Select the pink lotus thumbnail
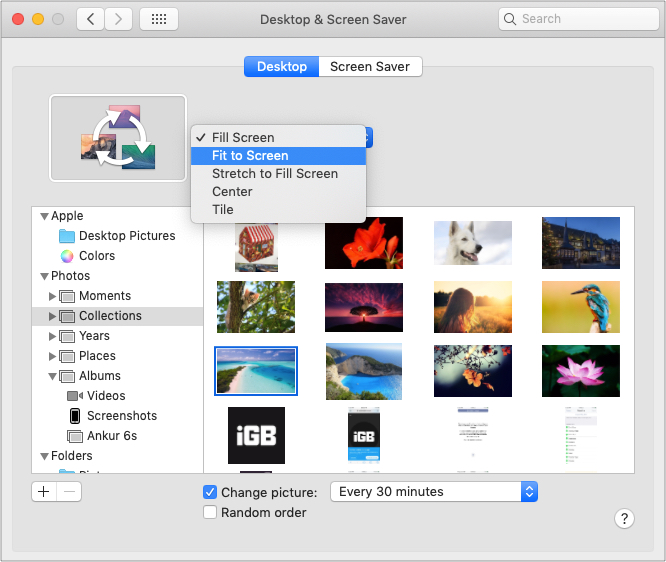 pos(581,371)
